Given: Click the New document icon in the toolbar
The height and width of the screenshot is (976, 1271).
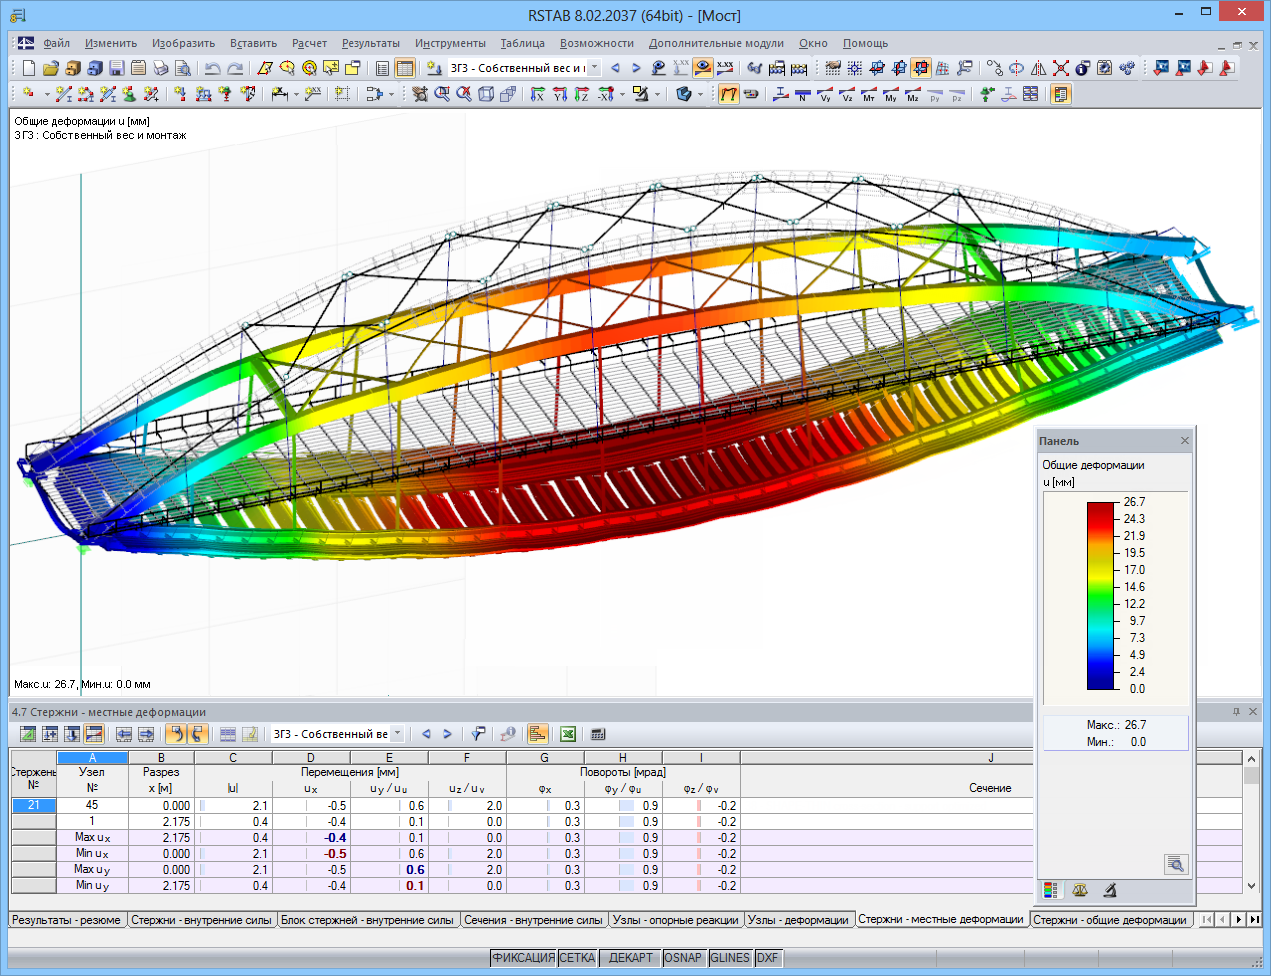Looking at the screenshot, I should click(x=29, y=68).
